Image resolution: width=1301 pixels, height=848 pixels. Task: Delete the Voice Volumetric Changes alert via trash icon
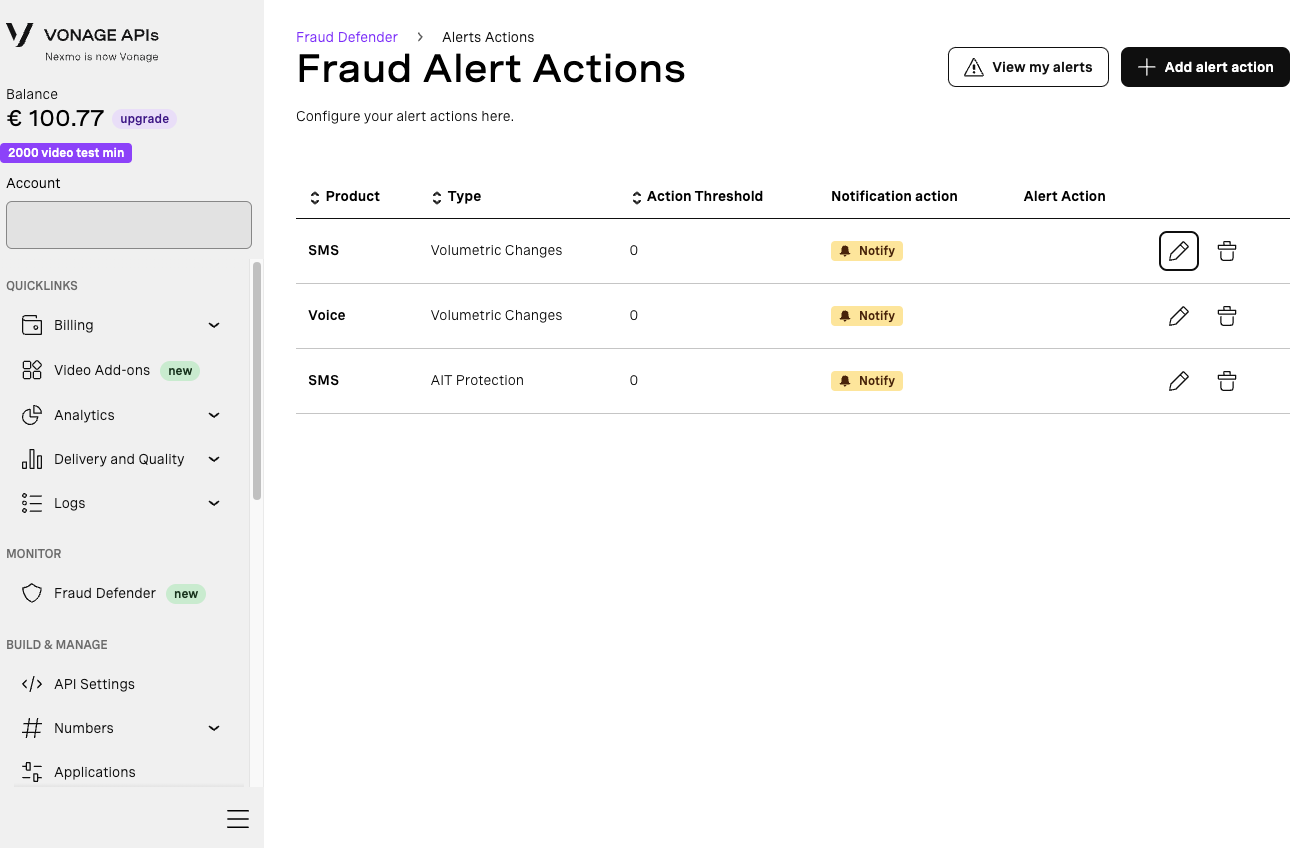1226,315
